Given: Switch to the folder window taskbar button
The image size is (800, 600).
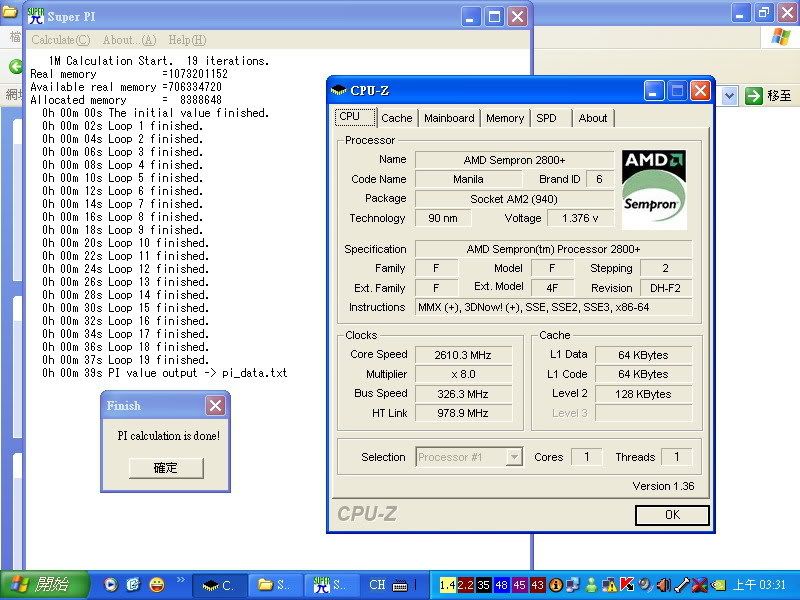Looking at the screenshot, I should [x=276, y=585].
